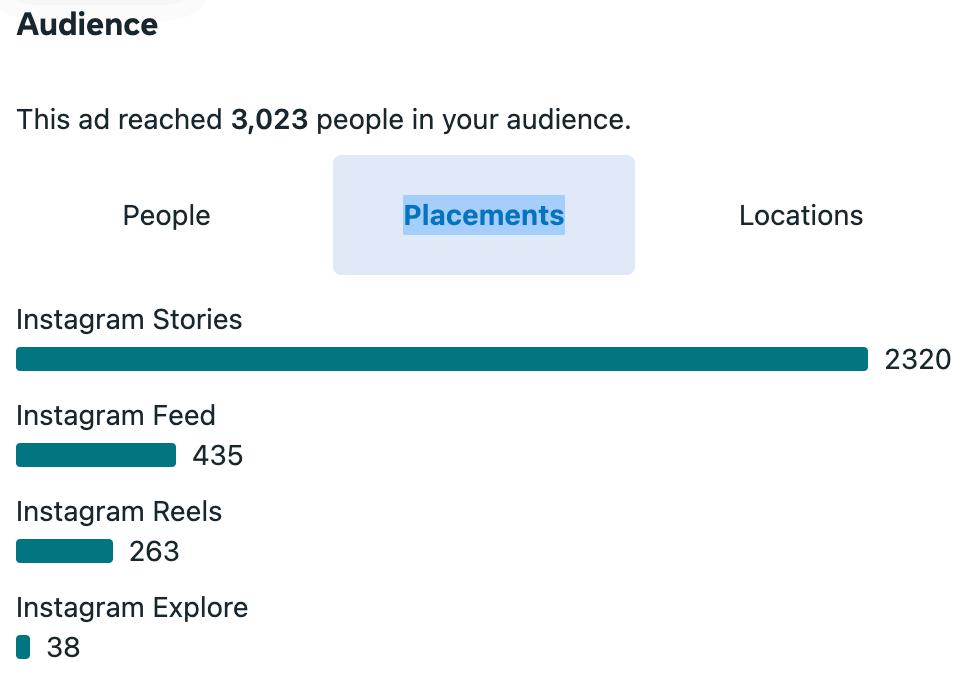The height and width of the screenshot is (684, 956).
Task: Click the Audience section heading
Action: [x=87, y=25]
